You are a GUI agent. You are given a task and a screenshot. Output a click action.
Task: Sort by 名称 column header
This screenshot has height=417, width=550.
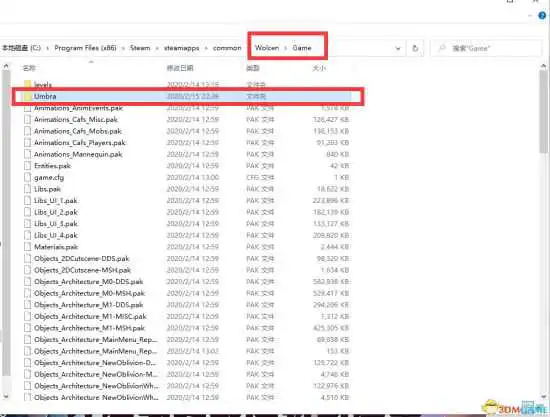click(x=29, y=68)
